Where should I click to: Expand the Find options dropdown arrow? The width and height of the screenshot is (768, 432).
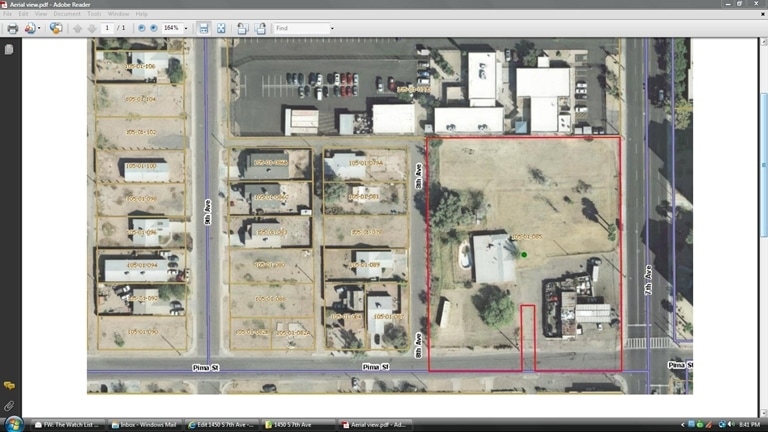pyautogui.click(x=331, y=28)
